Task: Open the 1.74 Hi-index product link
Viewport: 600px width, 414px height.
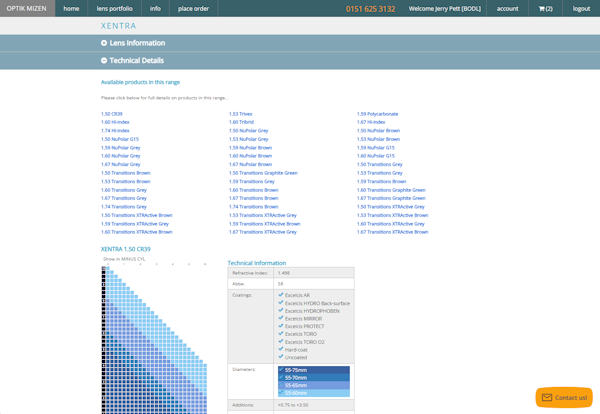Action: tap(115, 130)
